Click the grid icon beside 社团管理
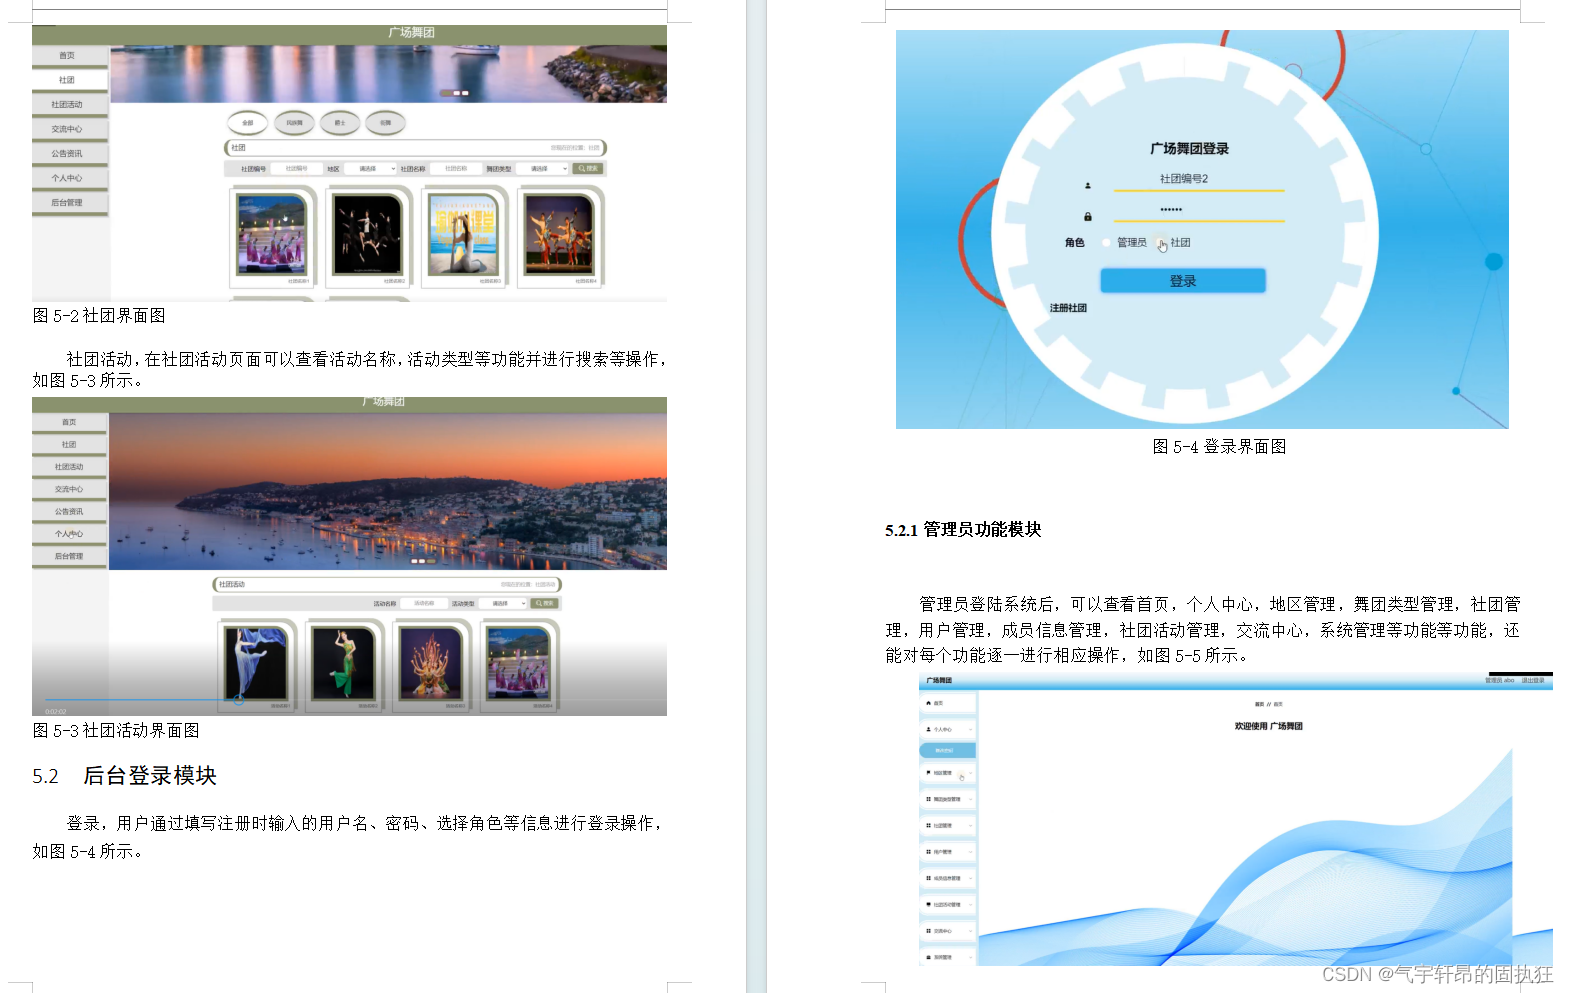The image size is (1569, 993). coord(928,825)
